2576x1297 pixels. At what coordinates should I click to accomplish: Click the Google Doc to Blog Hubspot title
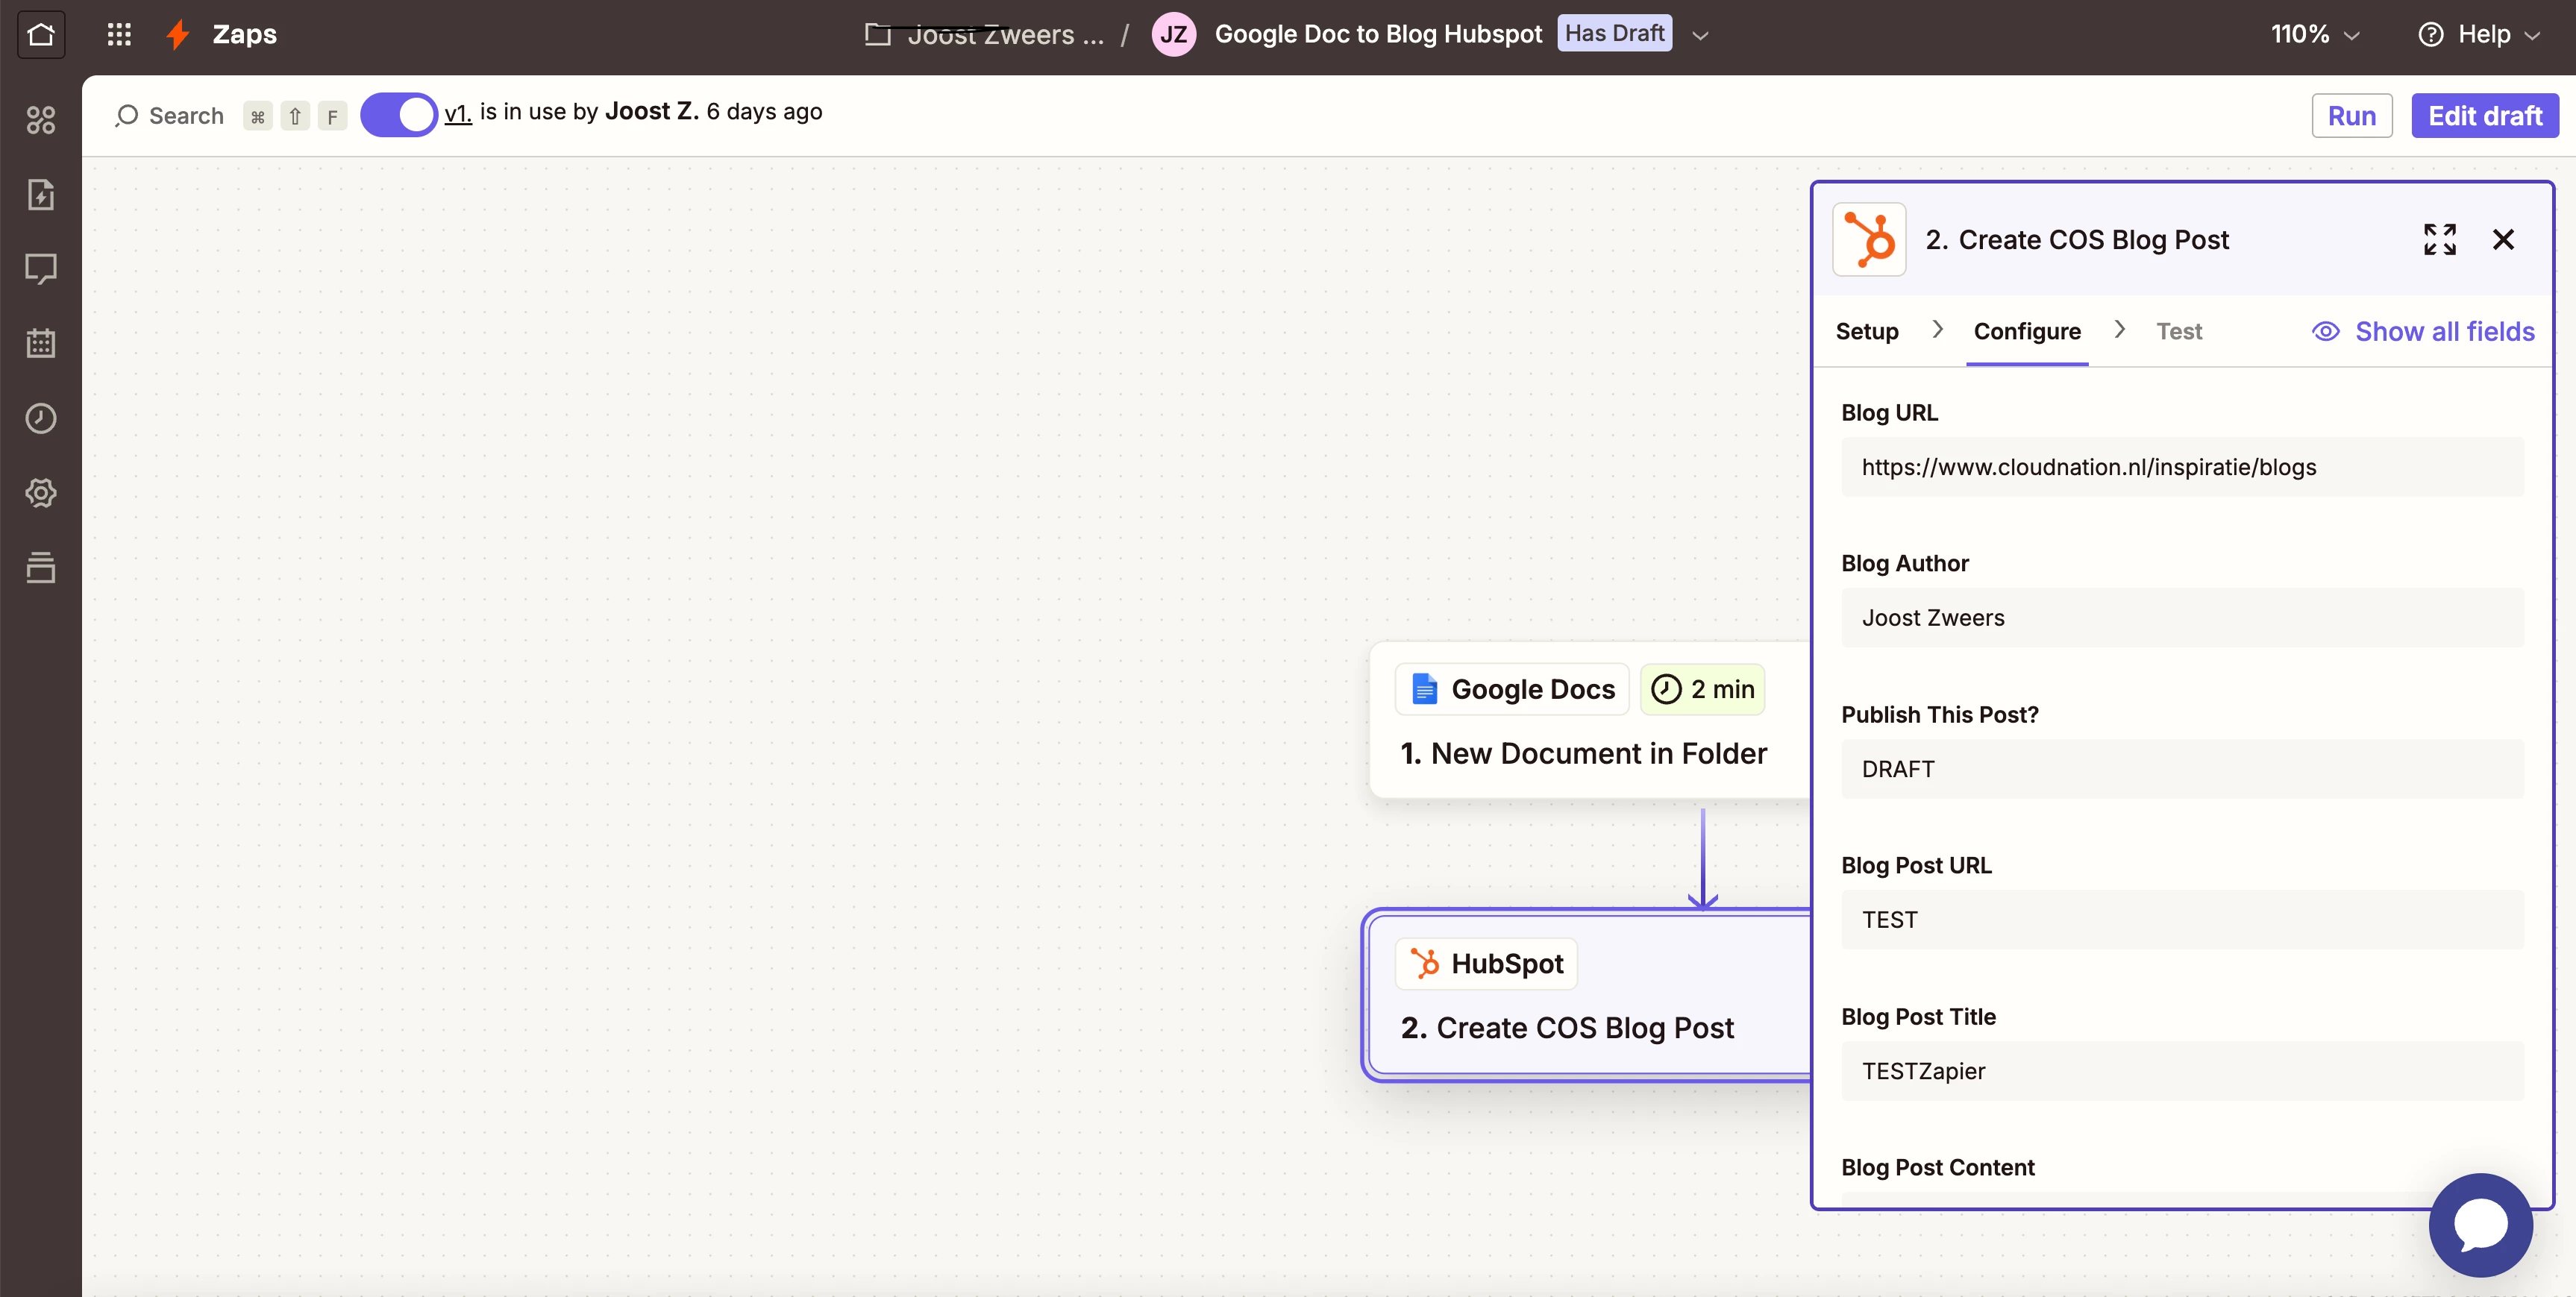coord(1378,35)
